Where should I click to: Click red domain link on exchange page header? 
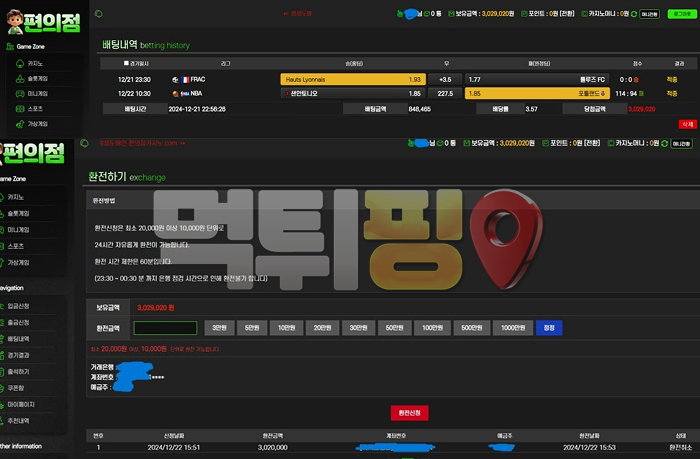point(142,143)
